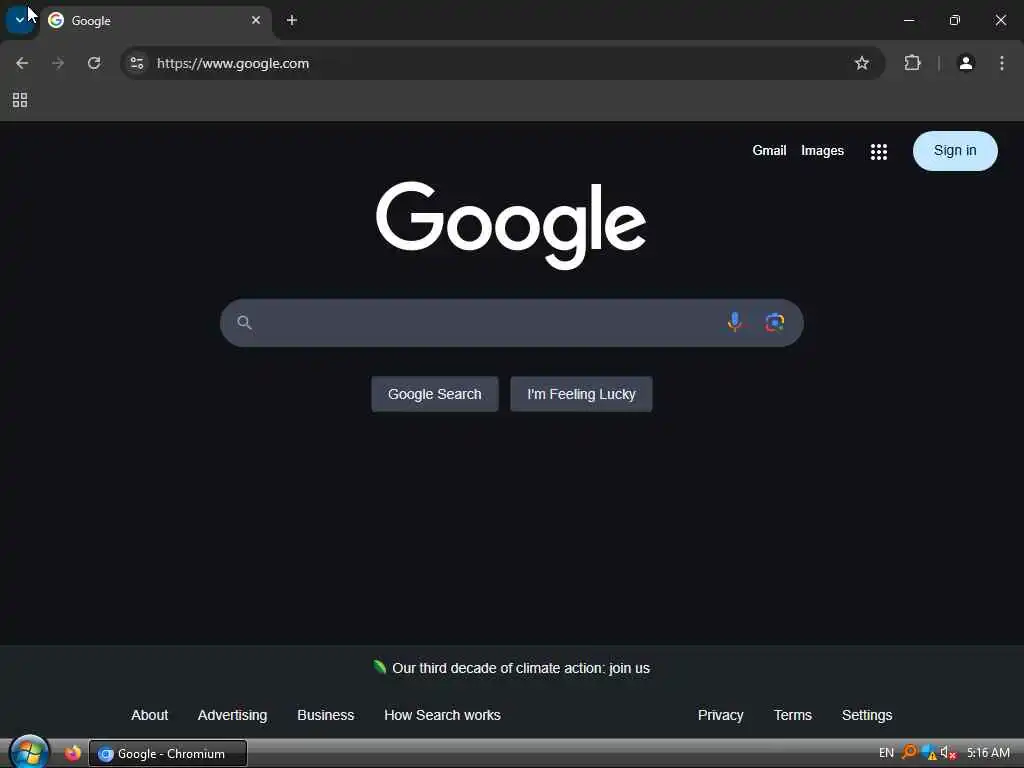Open the apps grid in bookmarks bar
The width and height of the screenshot is (1024, 768).
(x=20, y=100)
